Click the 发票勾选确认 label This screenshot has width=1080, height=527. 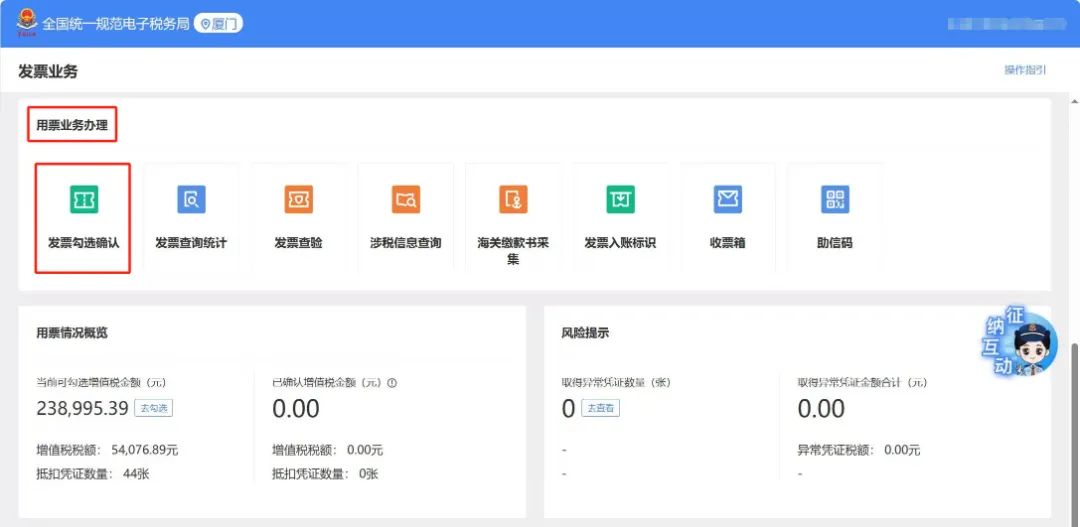point(83,243)
